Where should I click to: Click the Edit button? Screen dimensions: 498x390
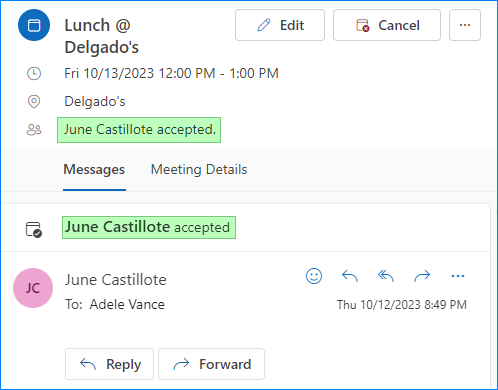pos(280,25)
